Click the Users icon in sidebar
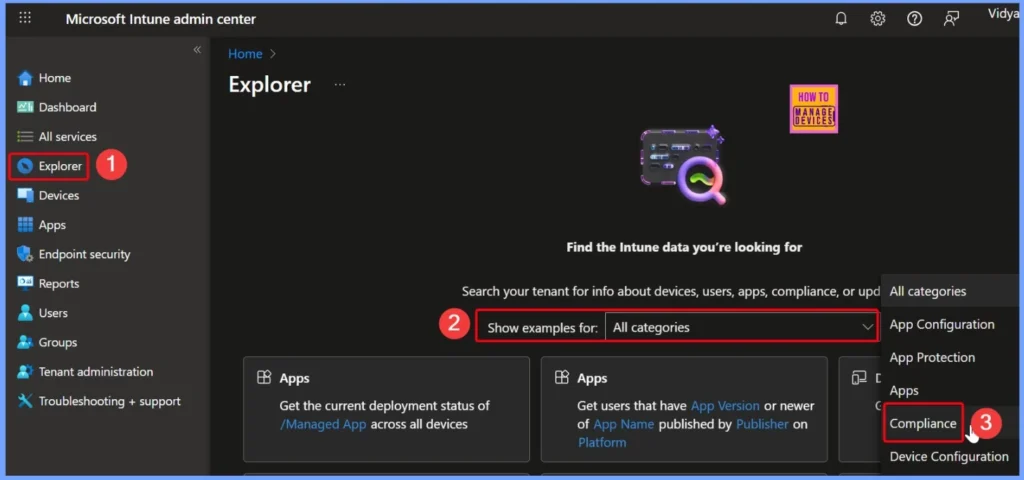The width and height of the screenshot is (1024, 480). coord(25,313)
